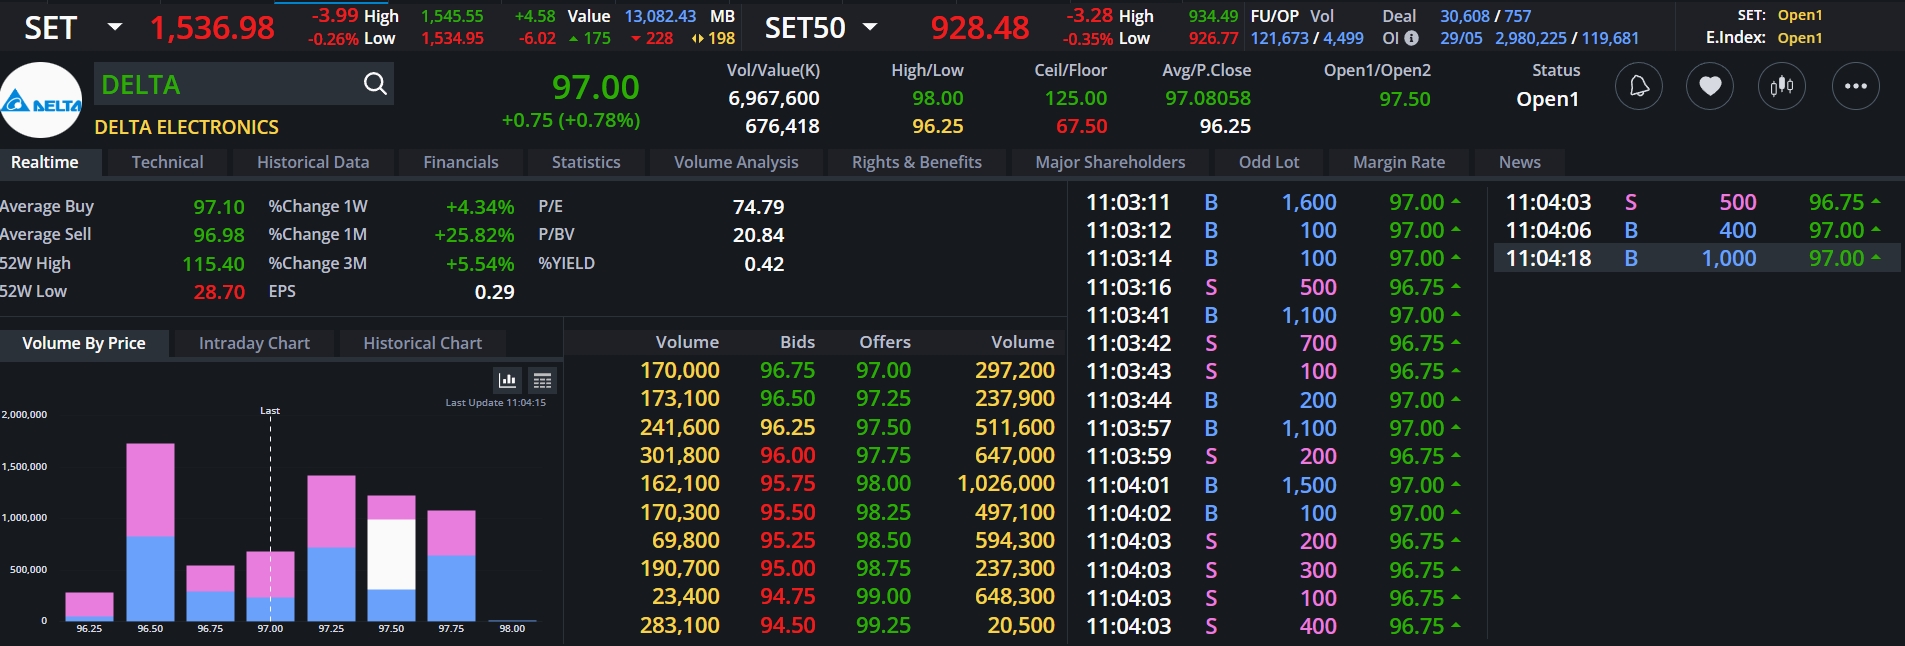Click the floor price 67.50
This screenshot has width=1905, height=646.
(x=1082, y=126)
